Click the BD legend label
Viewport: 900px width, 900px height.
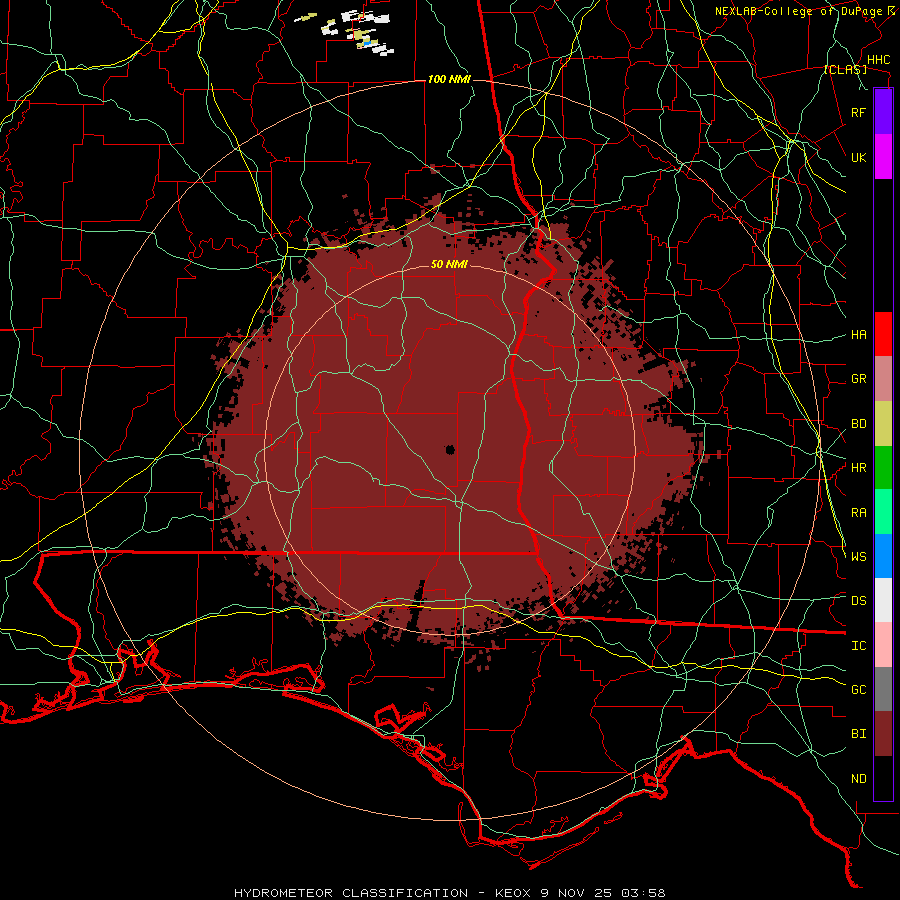[x=858, y=424]
